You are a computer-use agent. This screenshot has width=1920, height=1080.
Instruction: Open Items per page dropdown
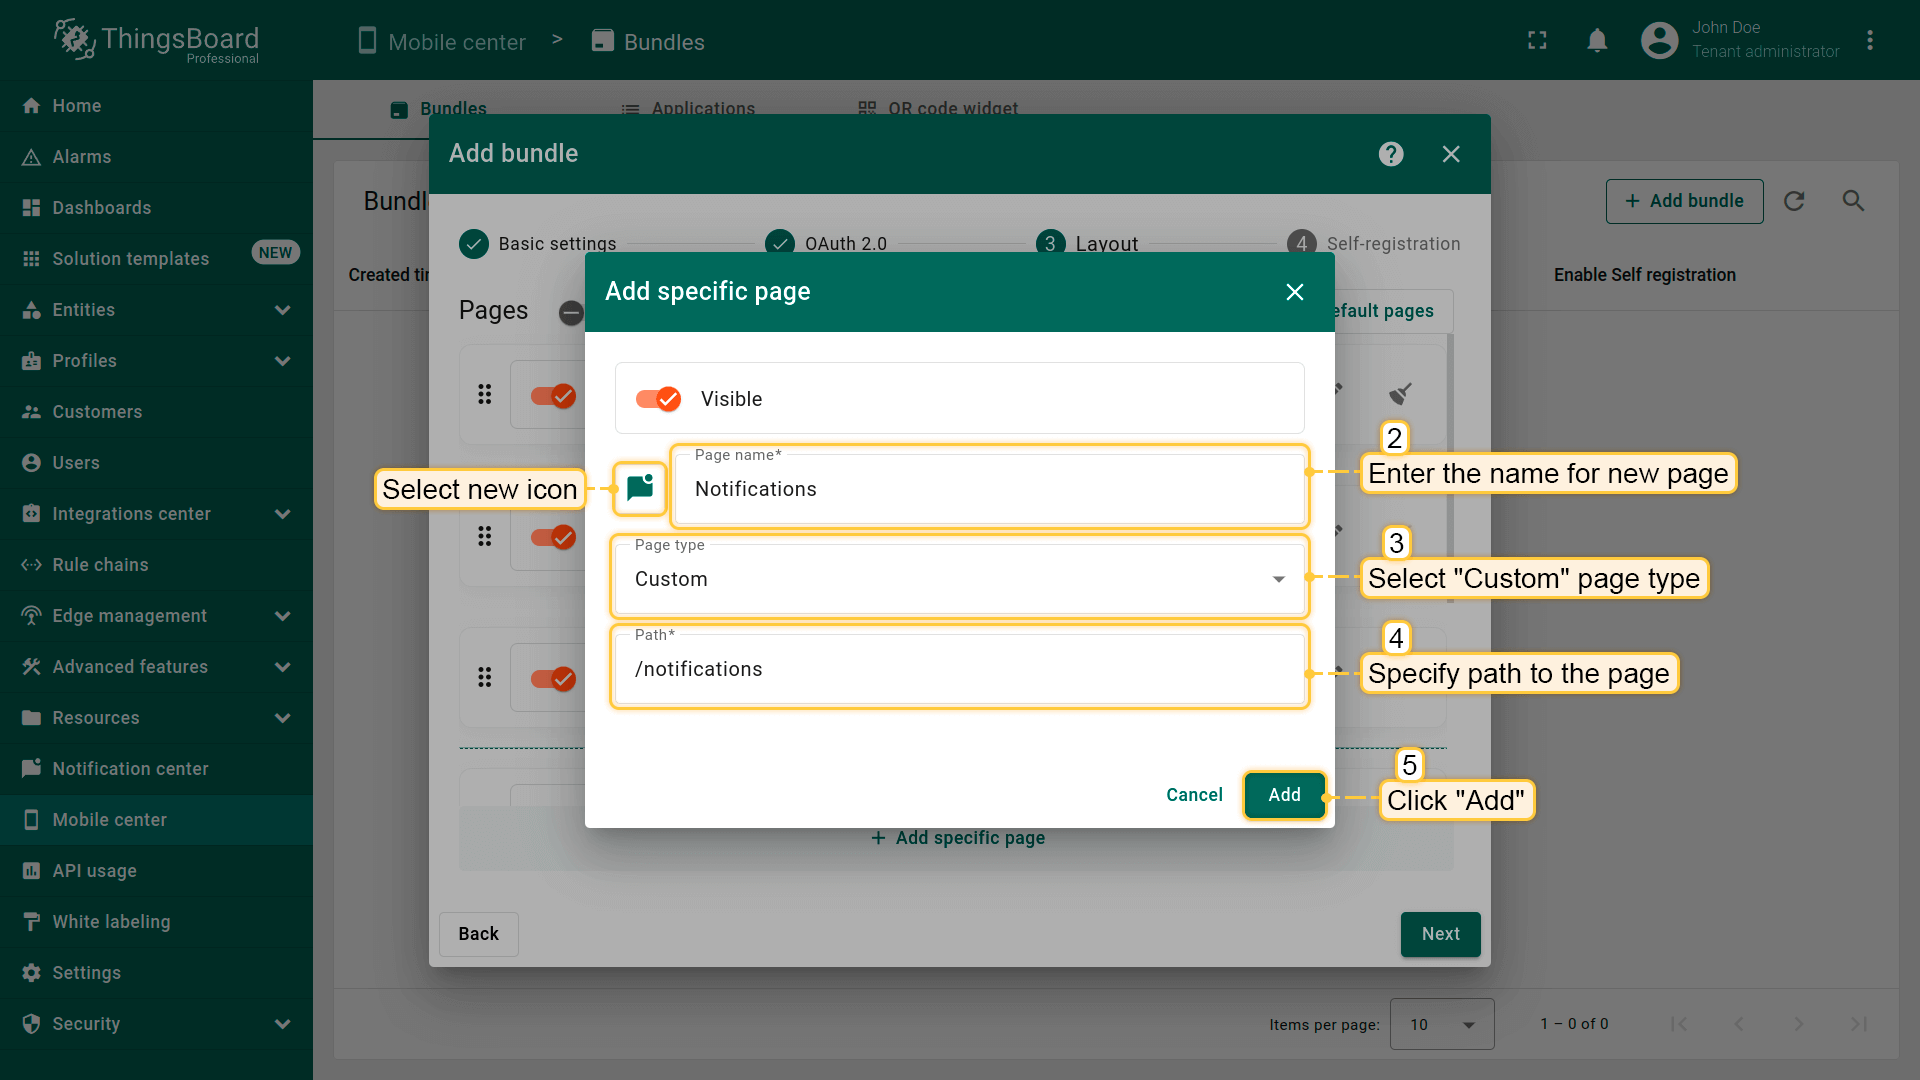[1441, 1024]
